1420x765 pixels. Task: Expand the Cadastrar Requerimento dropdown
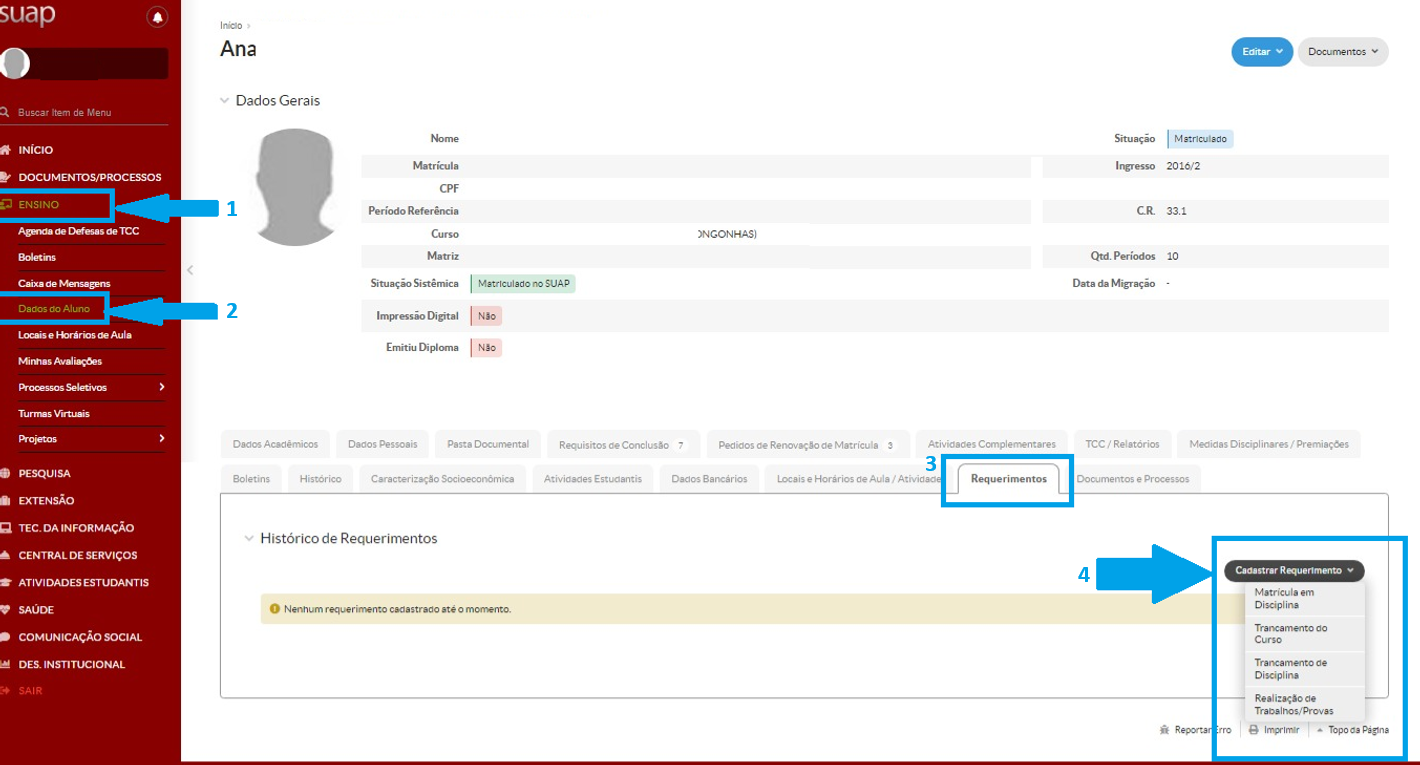(1293, 571)
